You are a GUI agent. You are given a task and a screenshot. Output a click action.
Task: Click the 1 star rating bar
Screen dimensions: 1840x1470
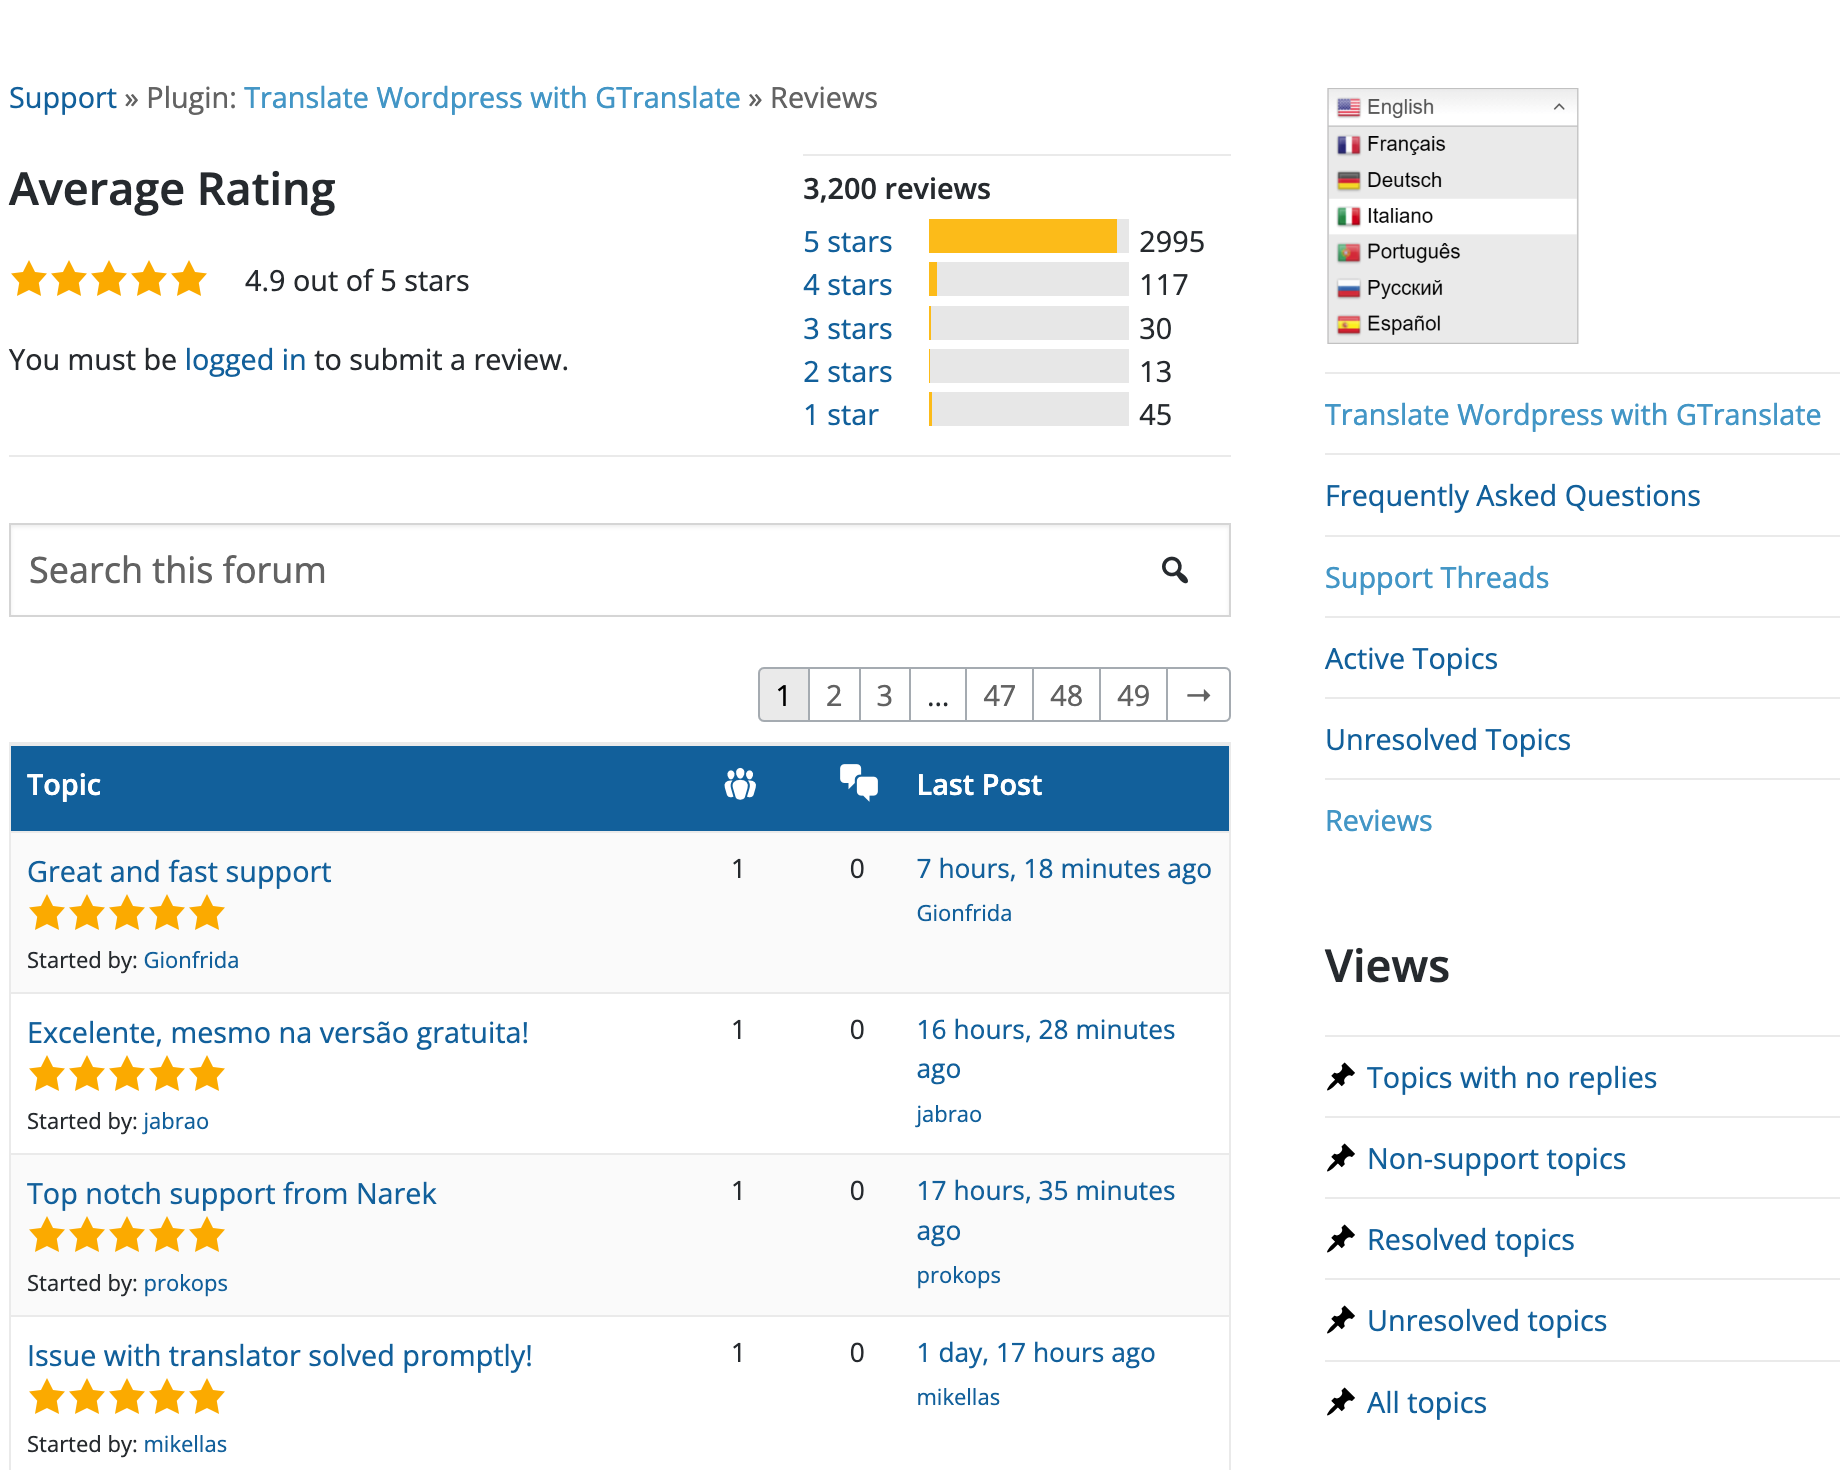[1028, 409]
